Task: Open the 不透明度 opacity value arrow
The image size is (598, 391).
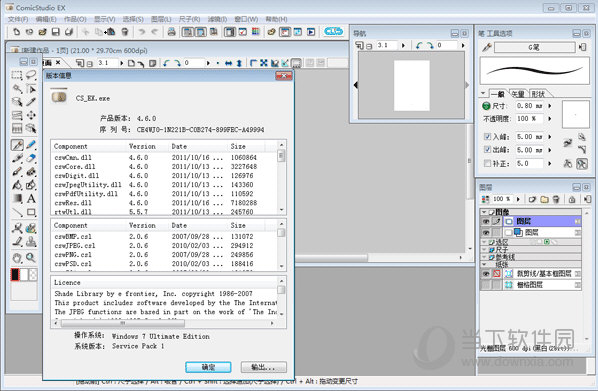Action: [550, 119]
